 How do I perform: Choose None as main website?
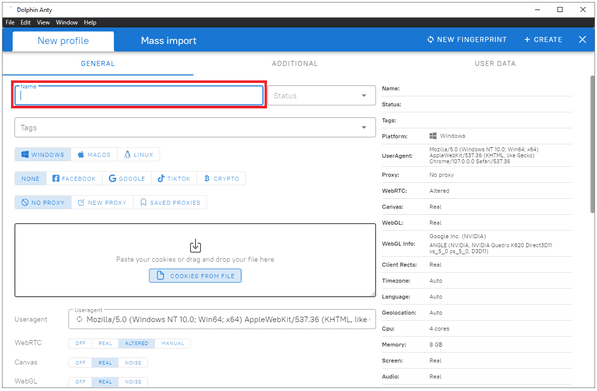[x=30, y=178]
